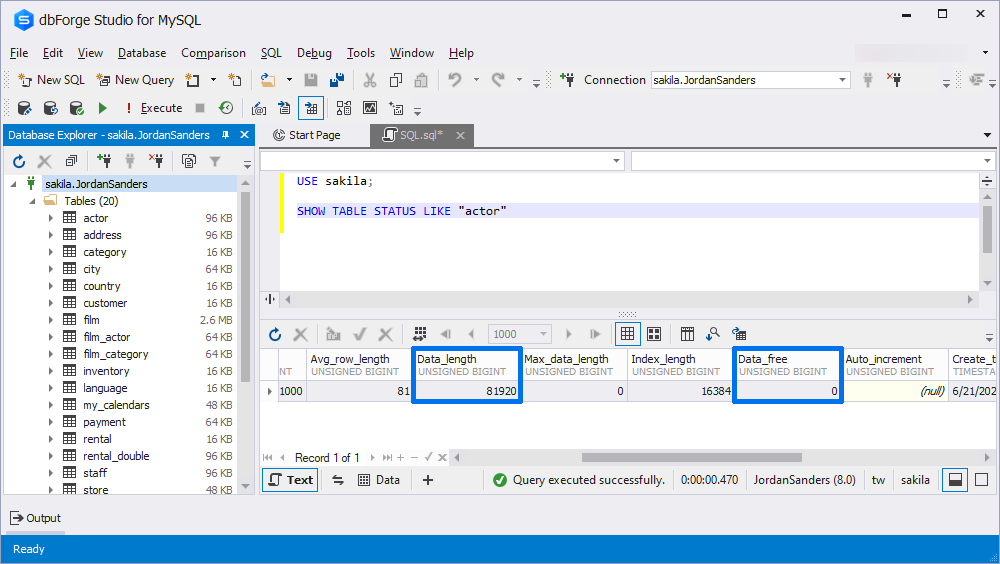The image size is (1000, 564).
Task: Click the New SQL toolbar button
Action: click(51, 80)
